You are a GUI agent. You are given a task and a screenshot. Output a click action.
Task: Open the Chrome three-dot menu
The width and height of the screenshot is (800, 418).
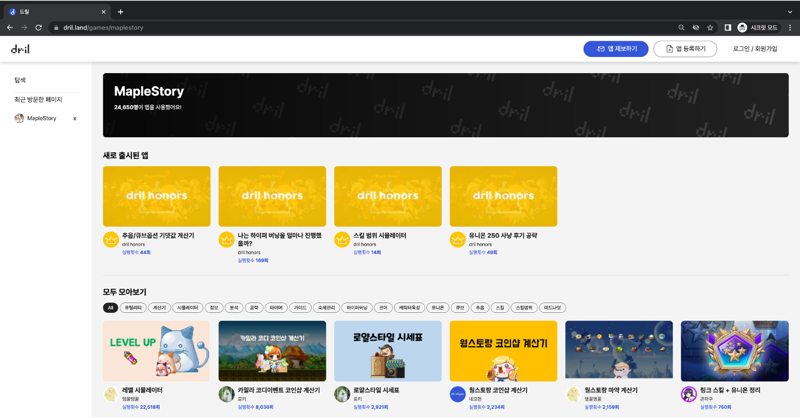pyautogui.click(x=790, y=28)
